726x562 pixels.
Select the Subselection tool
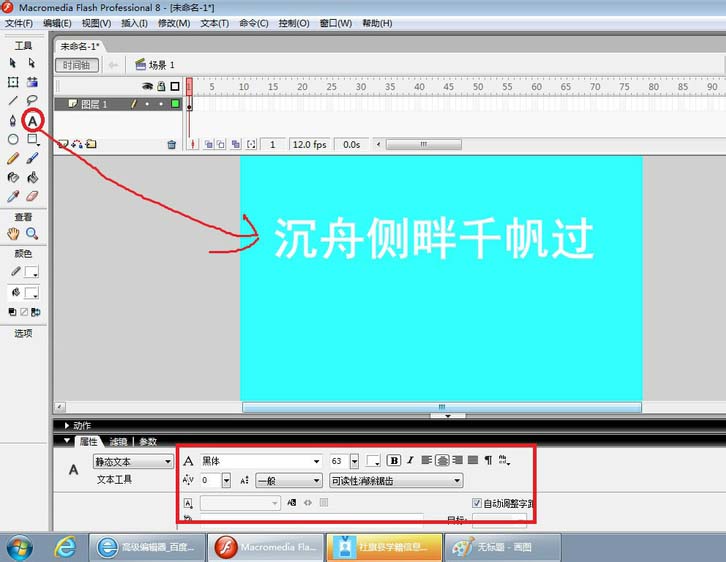[31, 63]
